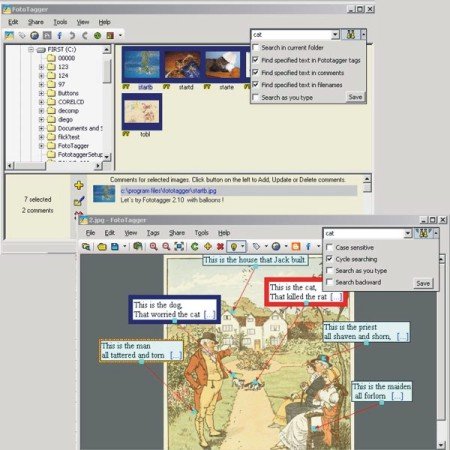The image size is (450, 450).
Task: Open the startb.jpg file path link
Action: (x=168, y=191)
